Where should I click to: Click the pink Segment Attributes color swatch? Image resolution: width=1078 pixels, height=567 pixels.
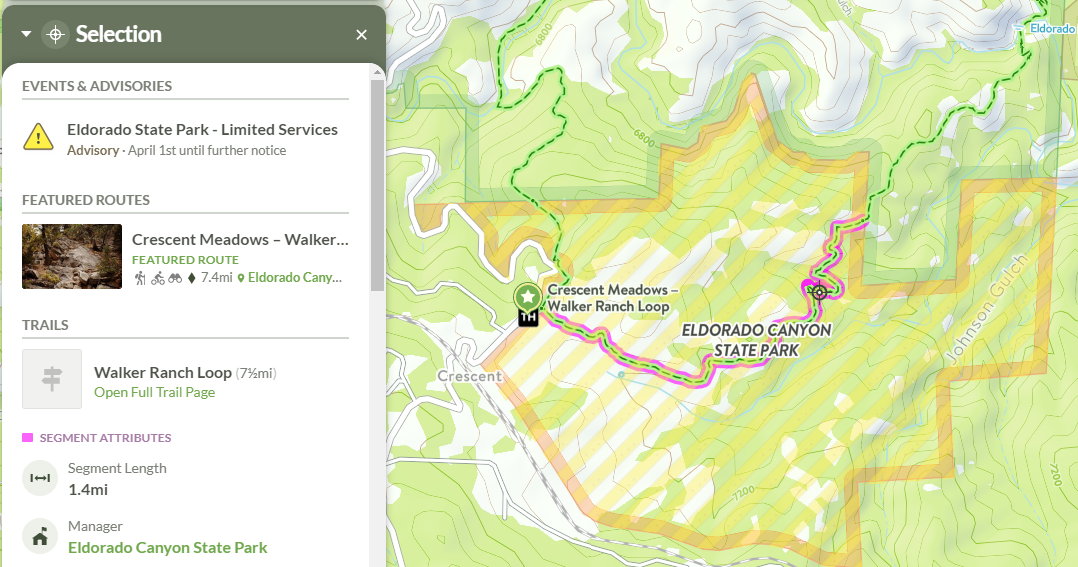coord(28,438)
